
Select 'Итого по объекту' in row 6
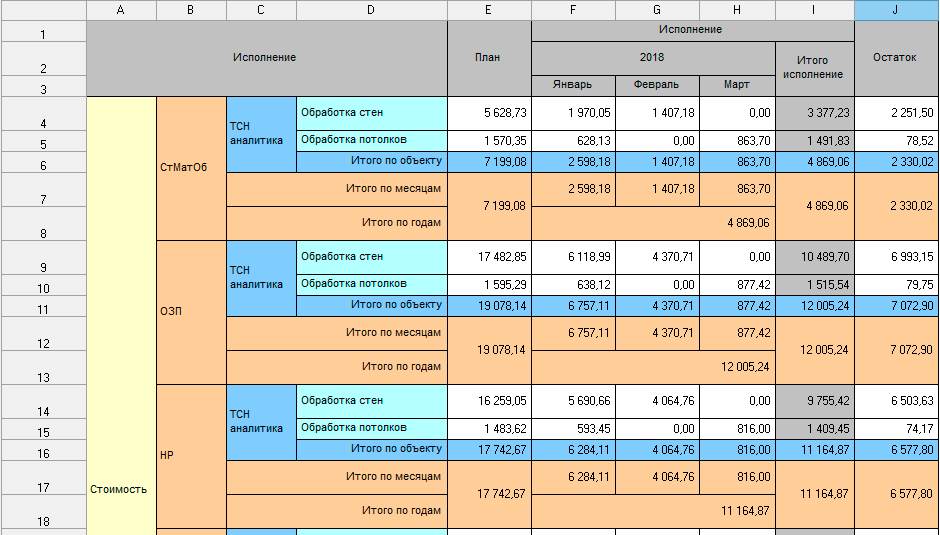click(372, 162)
